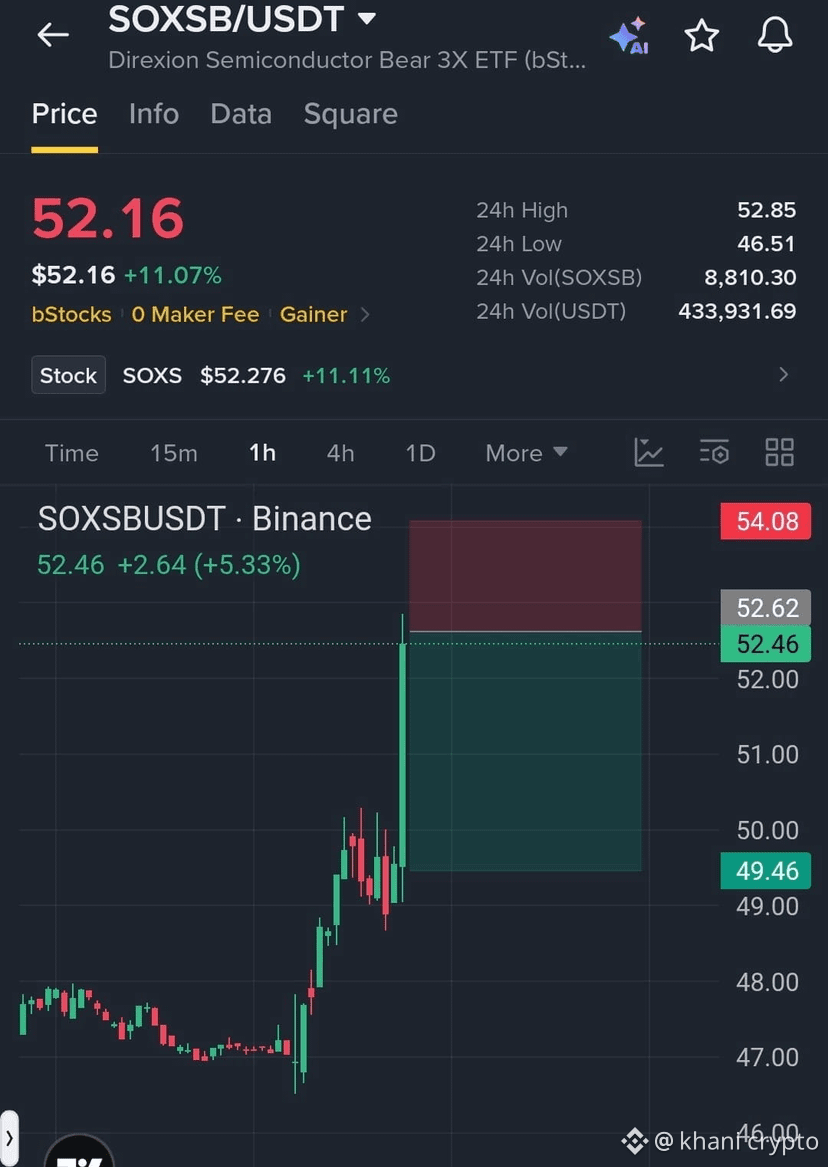Select the Time chart interval

[71, 453]
